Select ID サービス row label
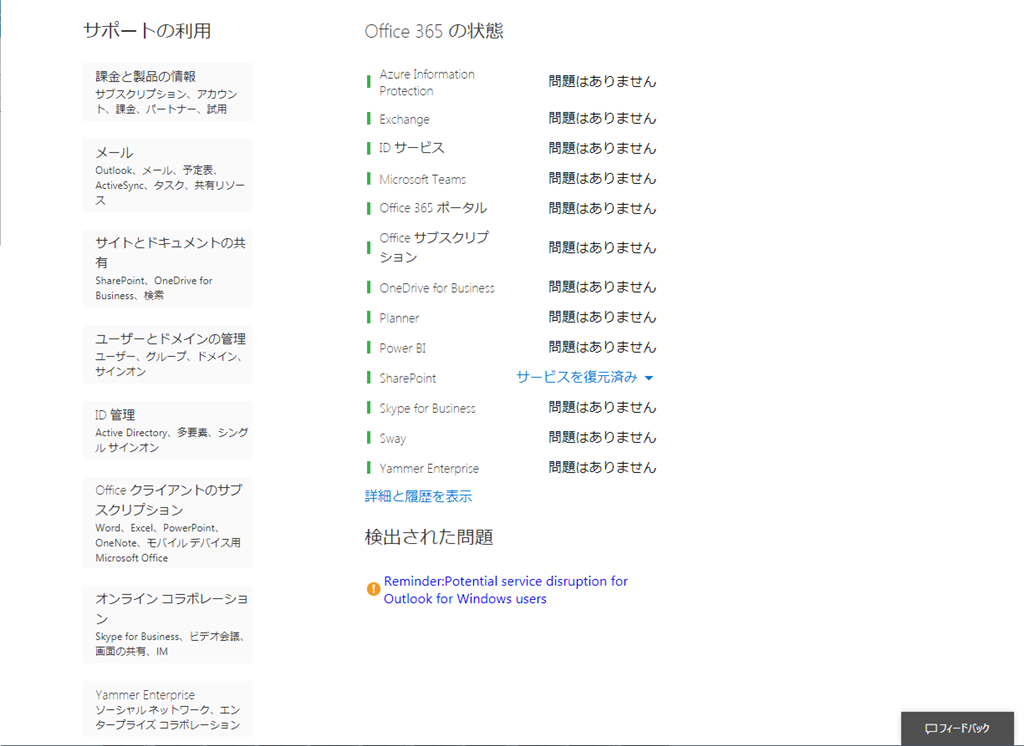Viewport: 1024px width, 746px height. point(411,148)
